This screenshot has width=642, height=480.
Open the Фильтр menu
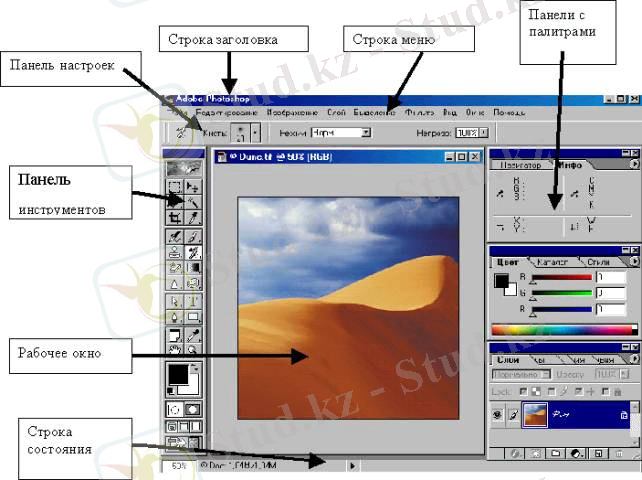[419, 112]
